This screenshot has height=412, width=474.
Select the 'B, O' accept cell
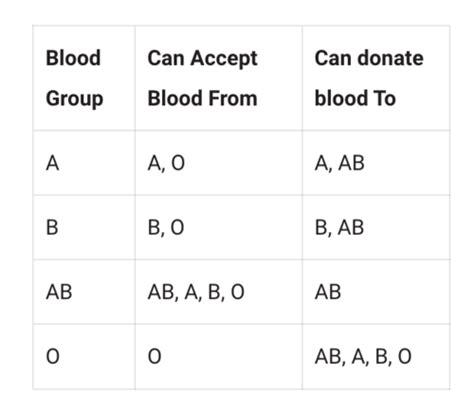(219, 227)
